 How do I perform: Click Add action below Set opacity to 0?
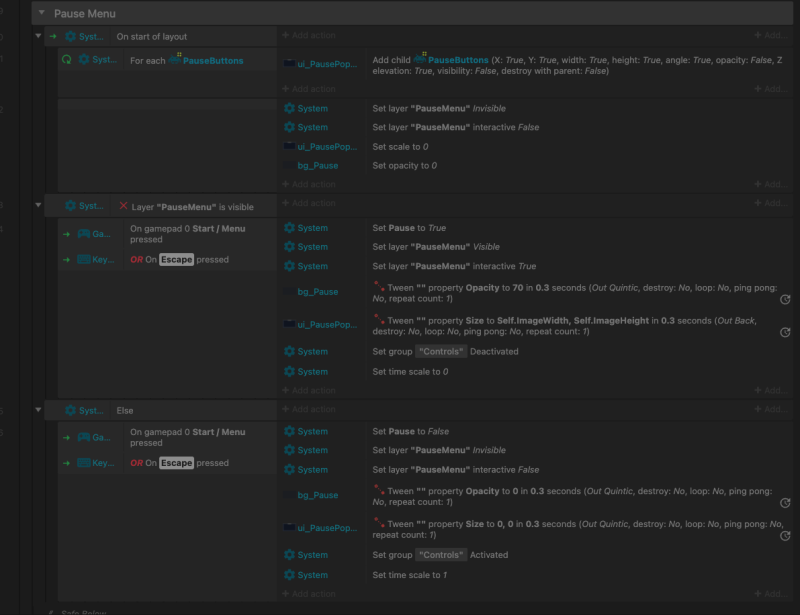[309, 184]
